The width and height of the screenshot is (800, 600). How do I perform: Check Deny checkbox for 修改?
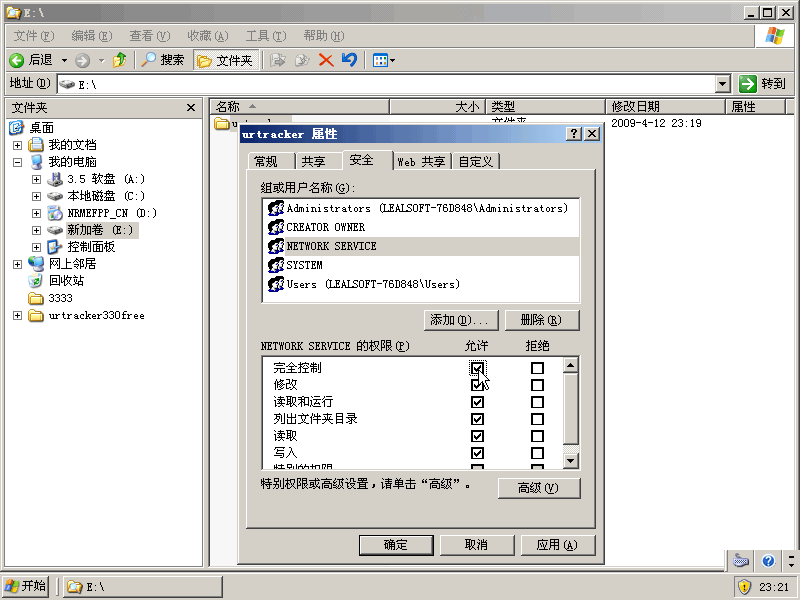click(x=537, y=385)
